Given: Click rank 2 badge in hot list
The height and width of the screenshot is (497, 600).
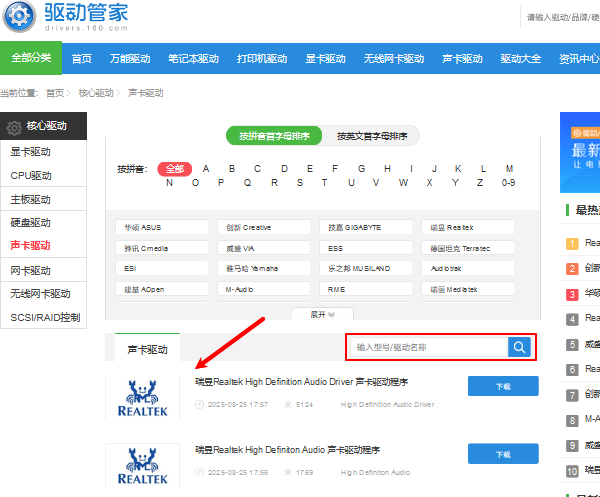Looking at the screenshot, I should [x=572, y=269].
